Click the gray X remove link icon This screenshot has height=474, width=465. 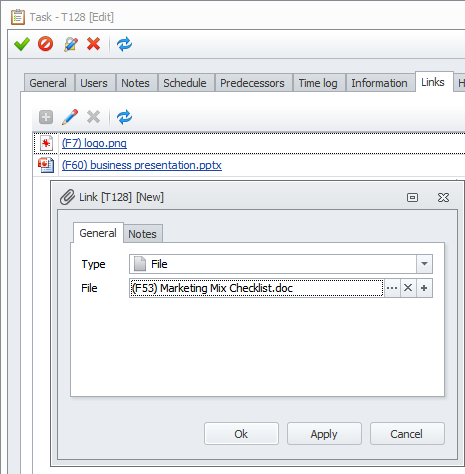(94, 117)
